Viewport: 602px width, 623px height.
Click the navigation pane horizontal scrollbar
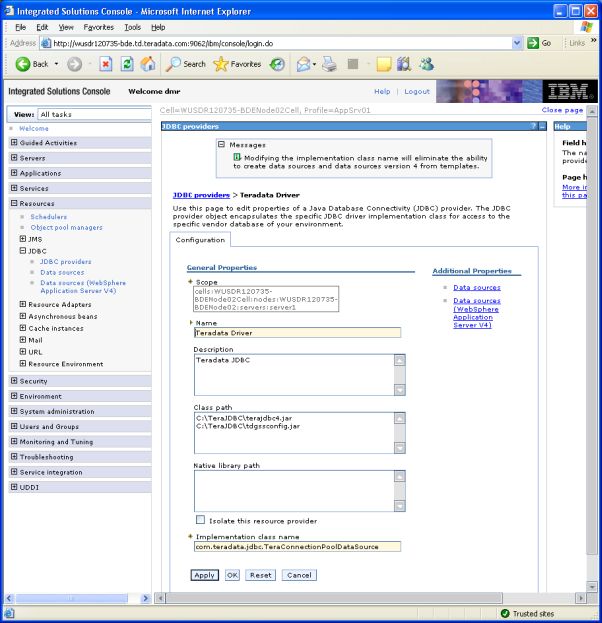(71, 598)
